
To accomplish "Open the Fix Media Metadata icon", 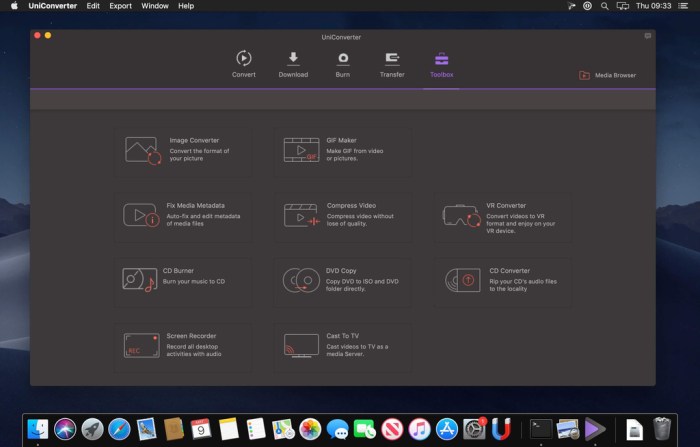I will pyautogui.click(x=141, y=215).
